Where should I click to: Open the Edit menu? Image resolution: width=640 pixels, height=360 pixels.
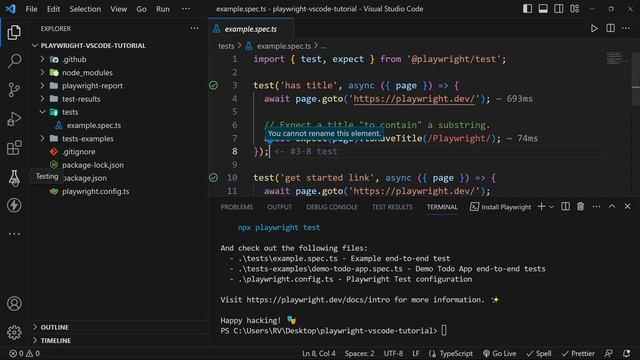pyautogui.click(x=53, y=9)
